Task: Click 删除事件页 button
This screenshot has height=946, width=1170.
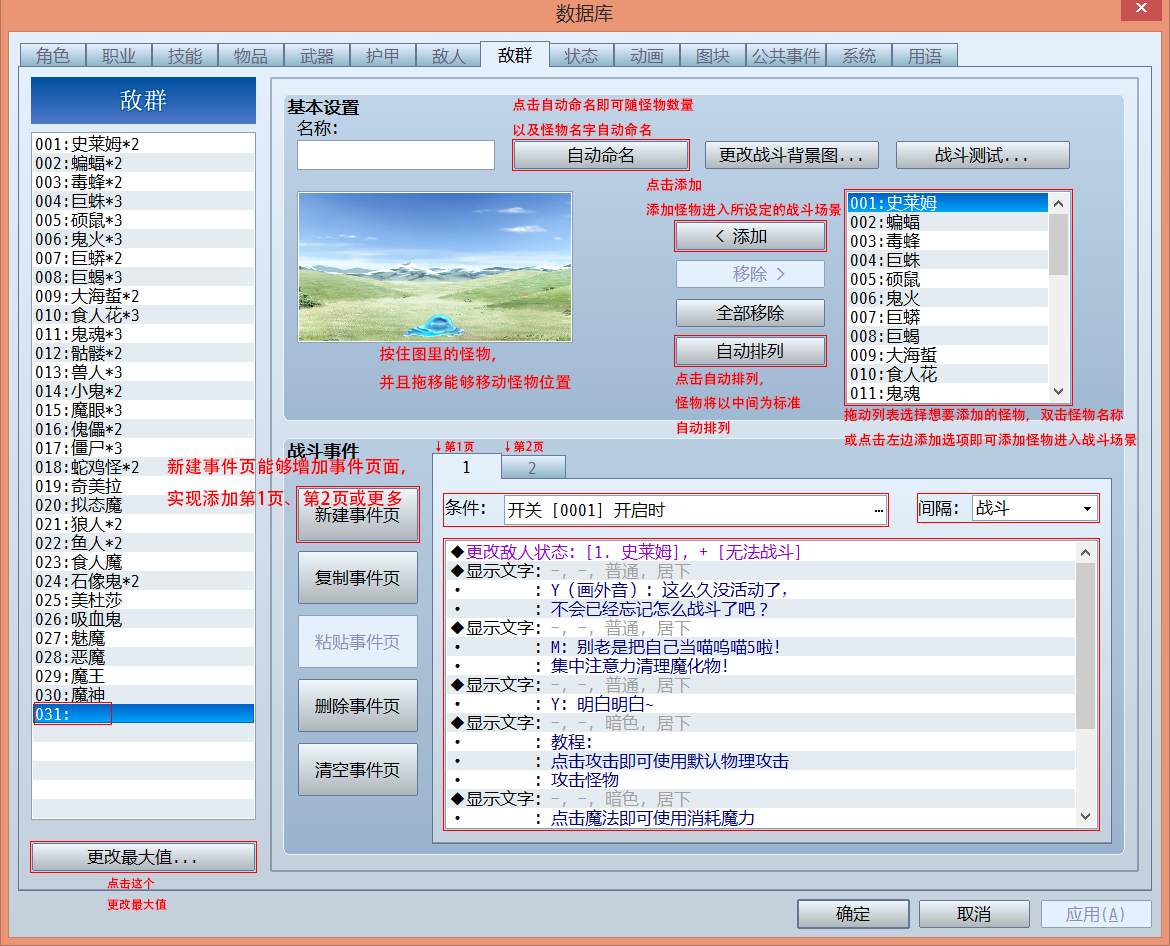Action: click(357, 706)
